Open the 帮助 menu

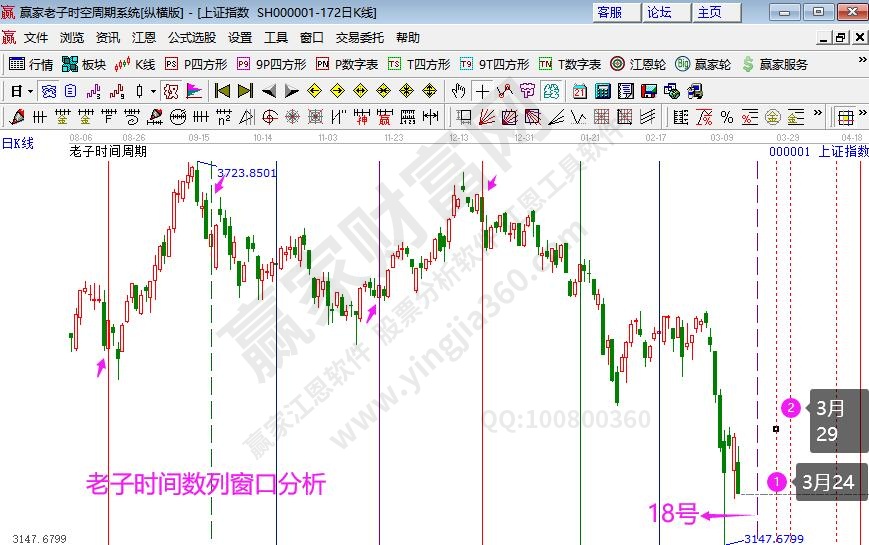pyautogui.click(x=407, y=38)
